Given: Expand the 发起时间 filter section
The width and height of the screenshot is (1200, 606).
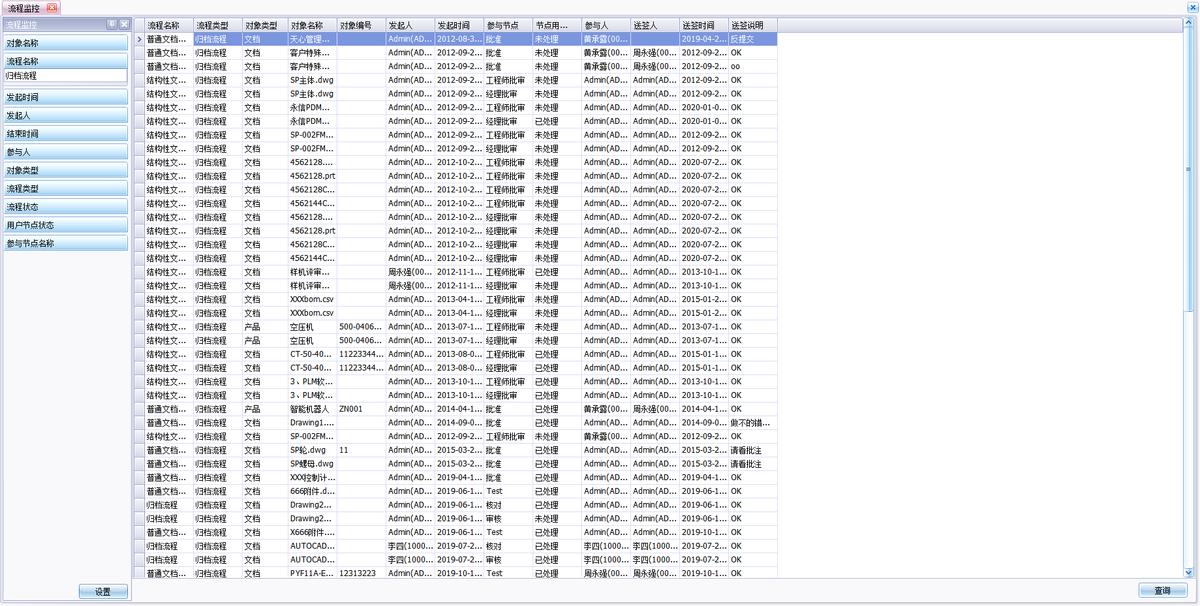Looking at the screenshot, I should pyautogui.click(x=65, y=98).
